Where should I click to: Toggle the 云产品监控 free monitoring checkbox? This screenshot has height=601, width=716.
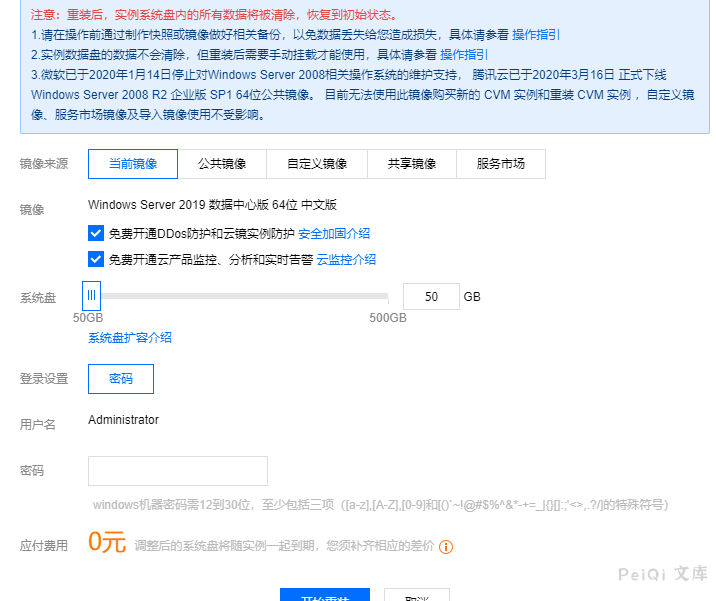click(x=96, y=259)
